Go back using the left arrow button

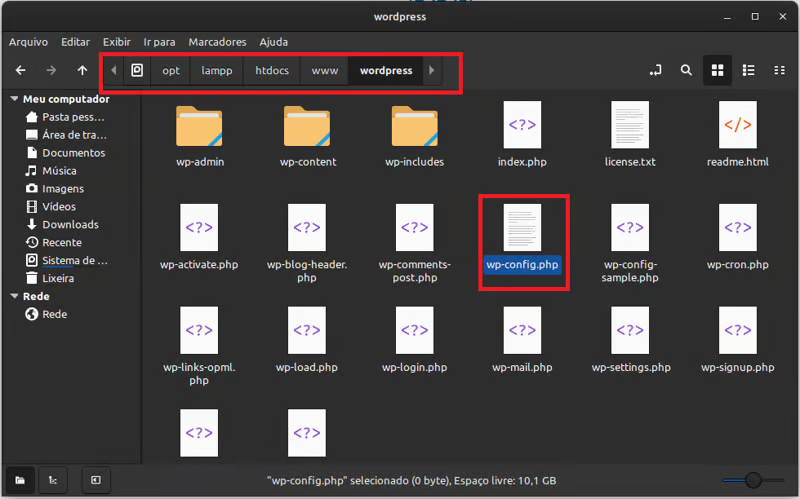click(x=20, y=70)
